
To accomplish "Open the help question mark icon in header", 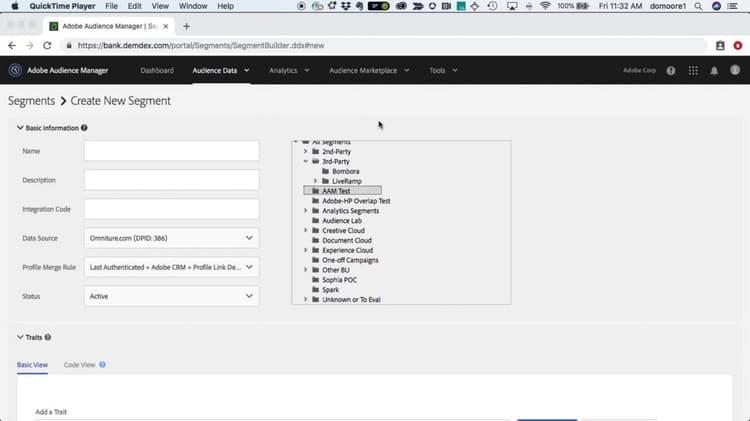I will [671, 70].
